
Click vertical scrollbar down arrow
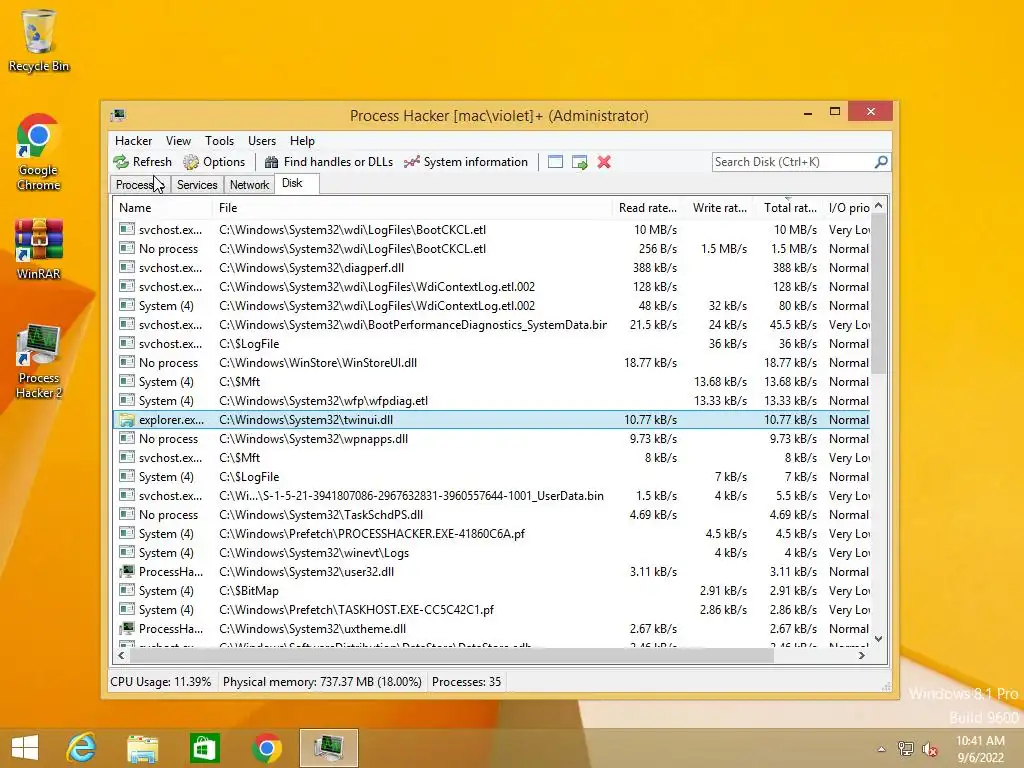click(x=878, y=639)
